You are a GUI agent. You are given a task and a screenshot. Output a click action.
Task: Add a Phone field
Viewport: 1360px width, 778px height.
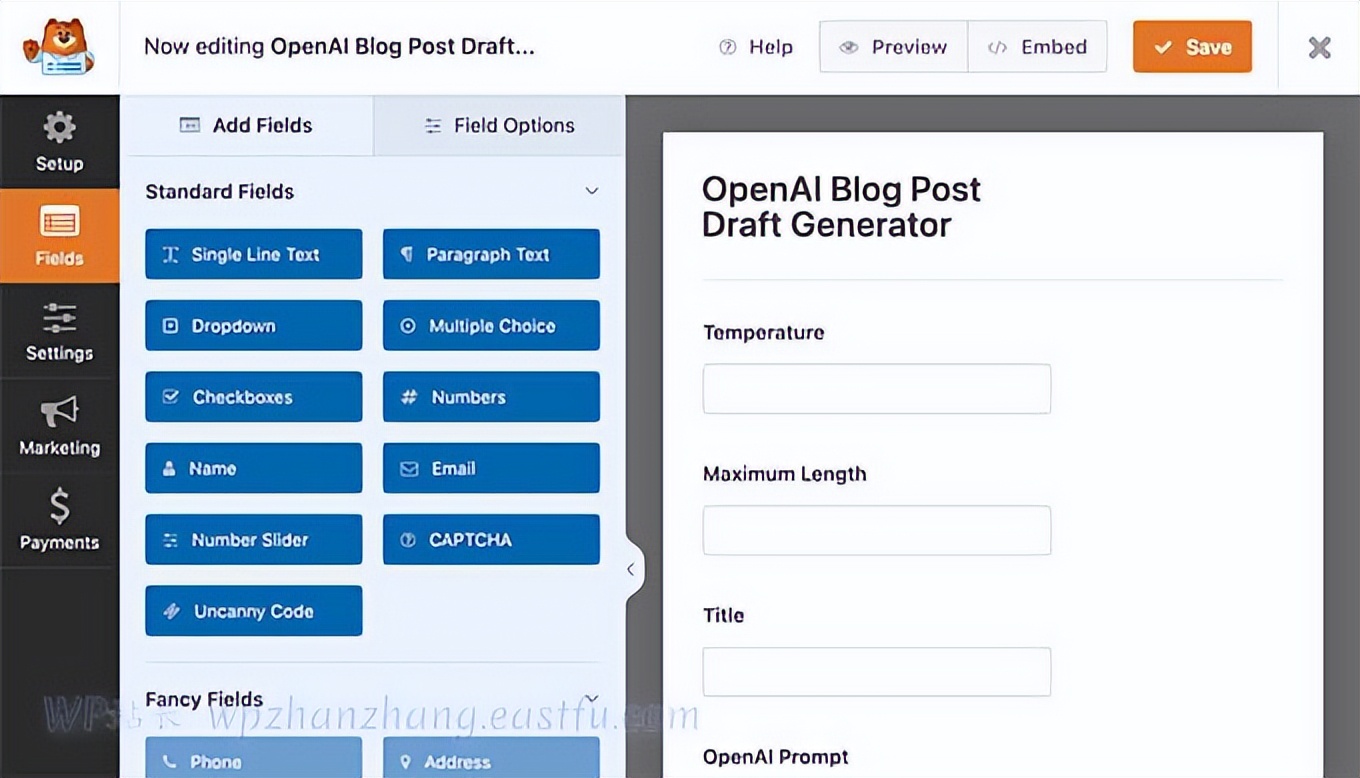[254, 758]
